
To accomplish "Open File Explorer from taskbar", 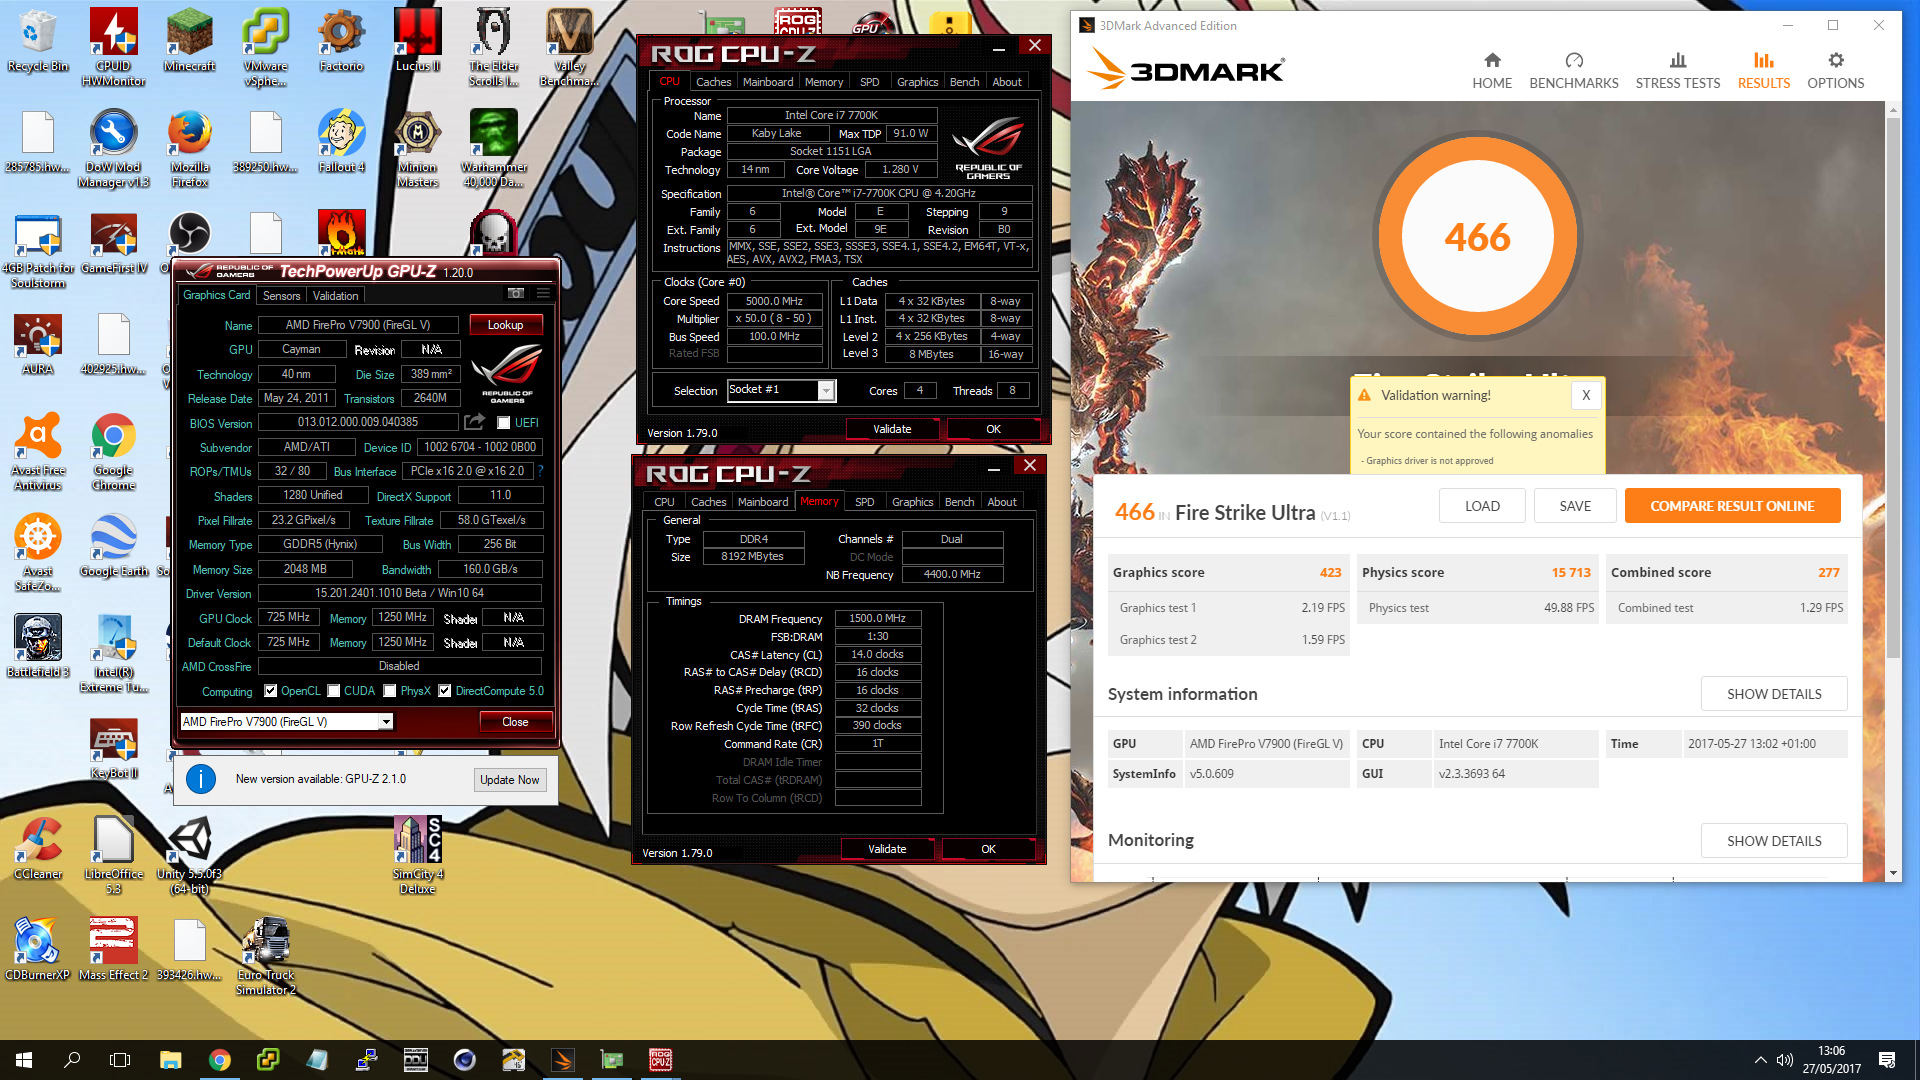I will tap(170, 1060).
